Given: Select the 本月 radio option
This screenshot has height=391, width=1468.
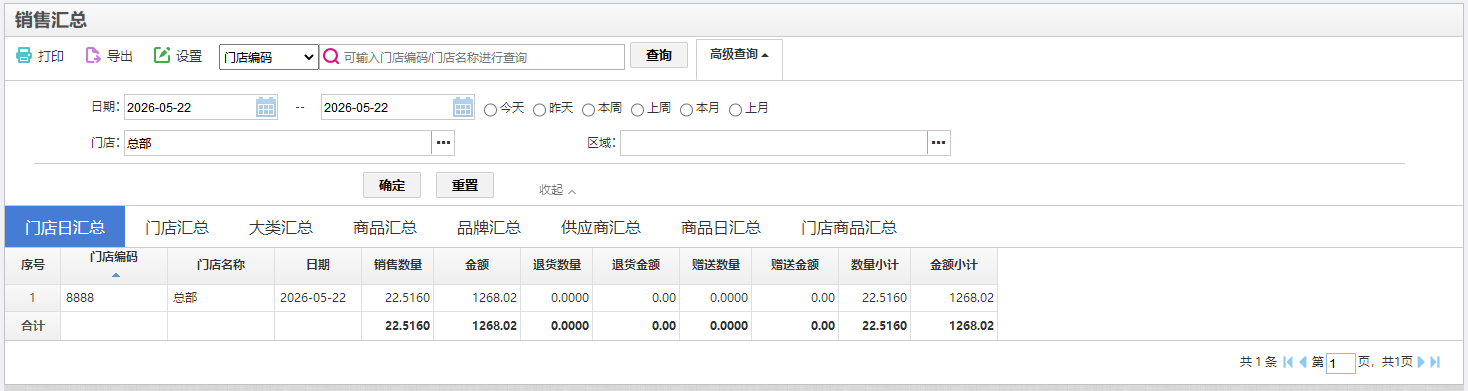Looking at the screenshot, I should click(x=686, y=109).
